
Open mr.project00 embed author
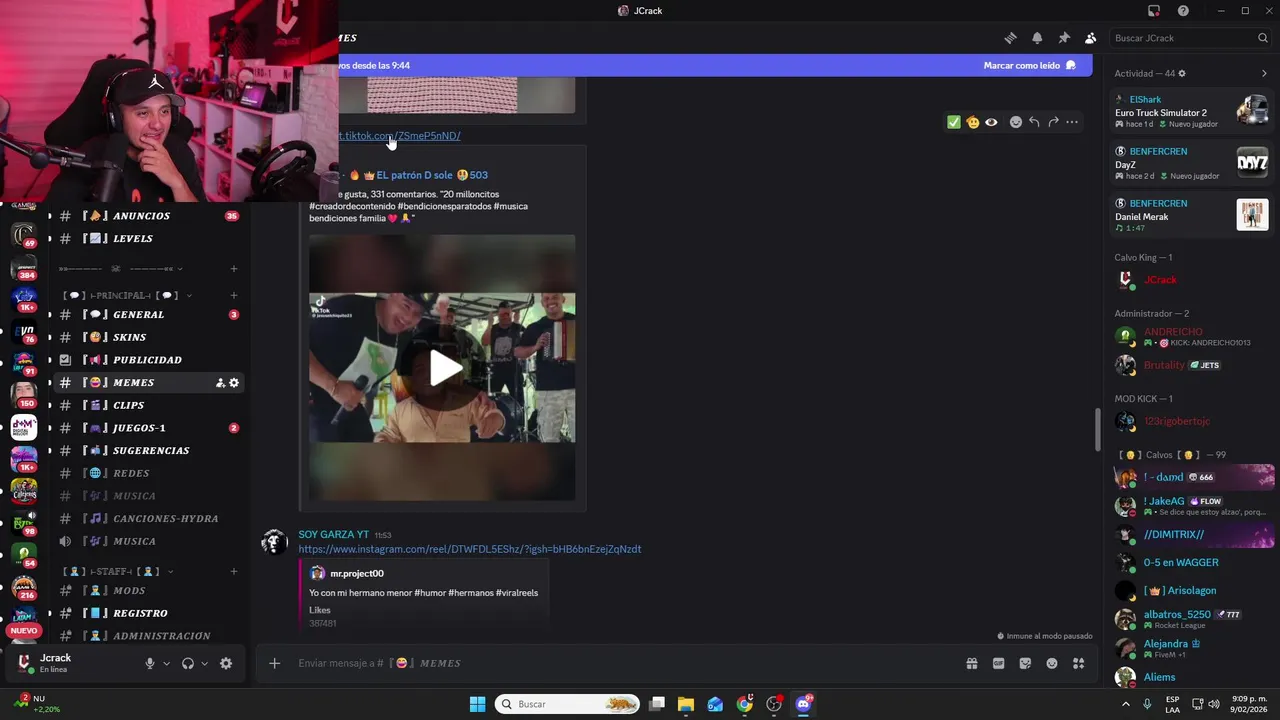pyautogui.click(x=357, y=574)
